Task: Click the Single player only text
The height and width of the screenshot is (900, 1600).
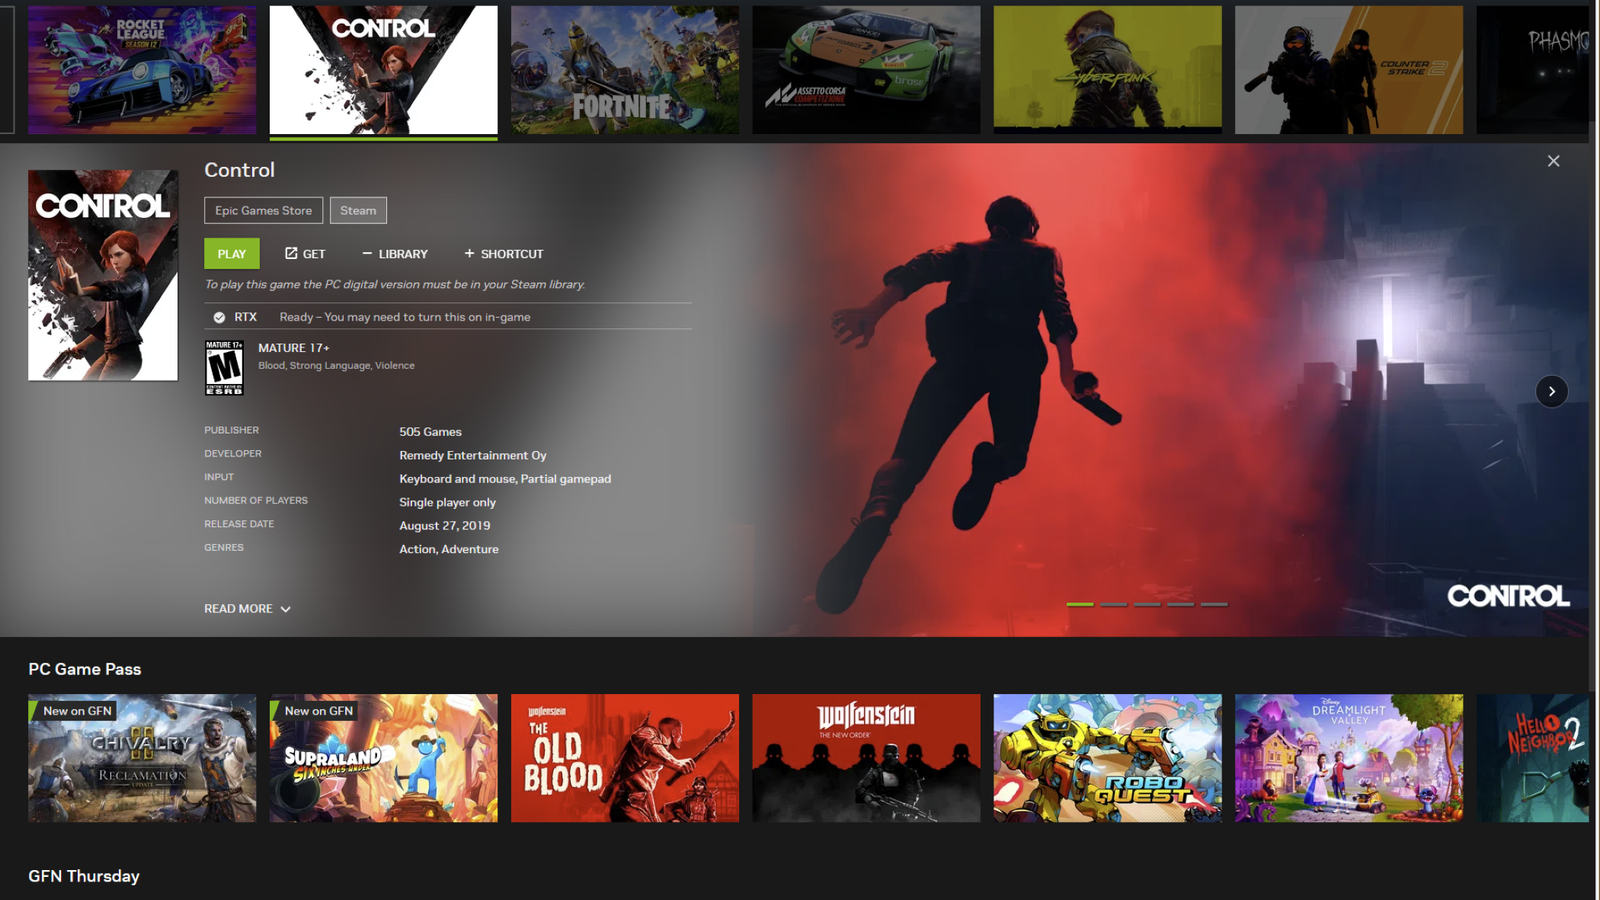Action: click(x=447, y=502)
